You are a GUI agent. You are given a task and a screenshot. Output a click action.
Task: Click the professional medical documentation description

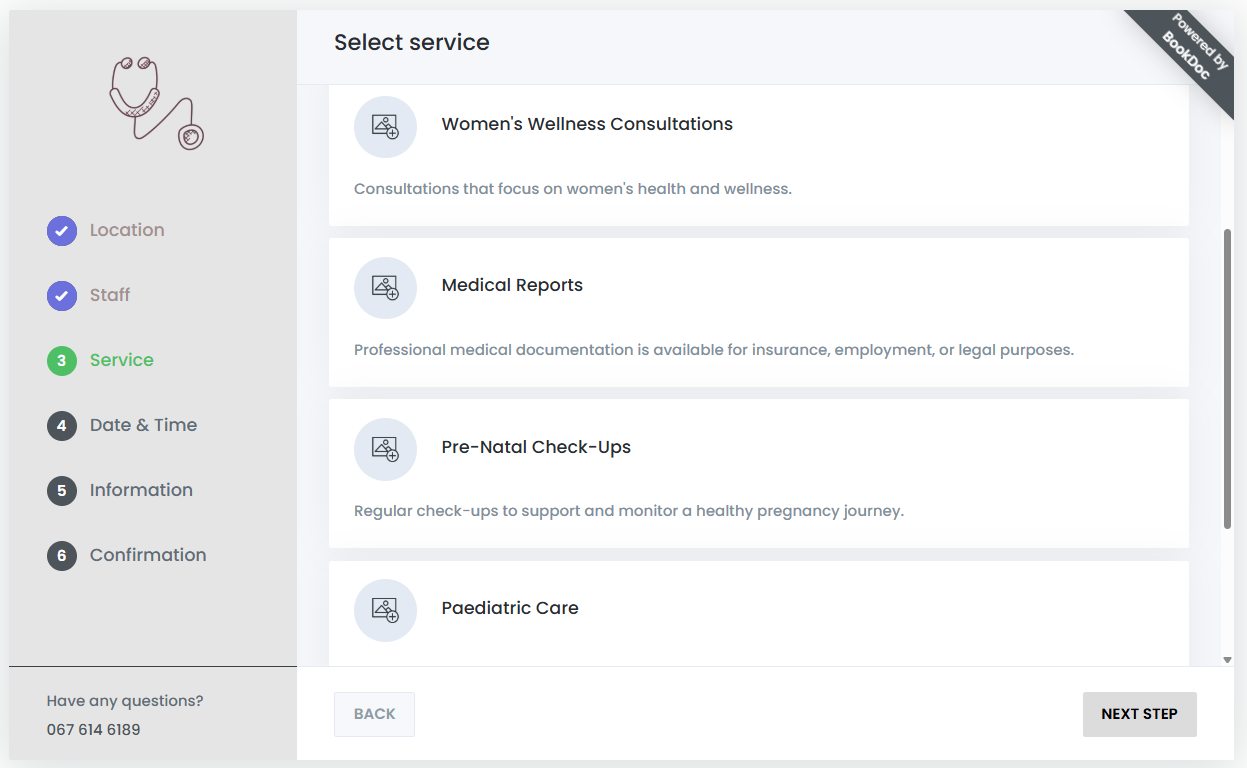coord(714,351)
